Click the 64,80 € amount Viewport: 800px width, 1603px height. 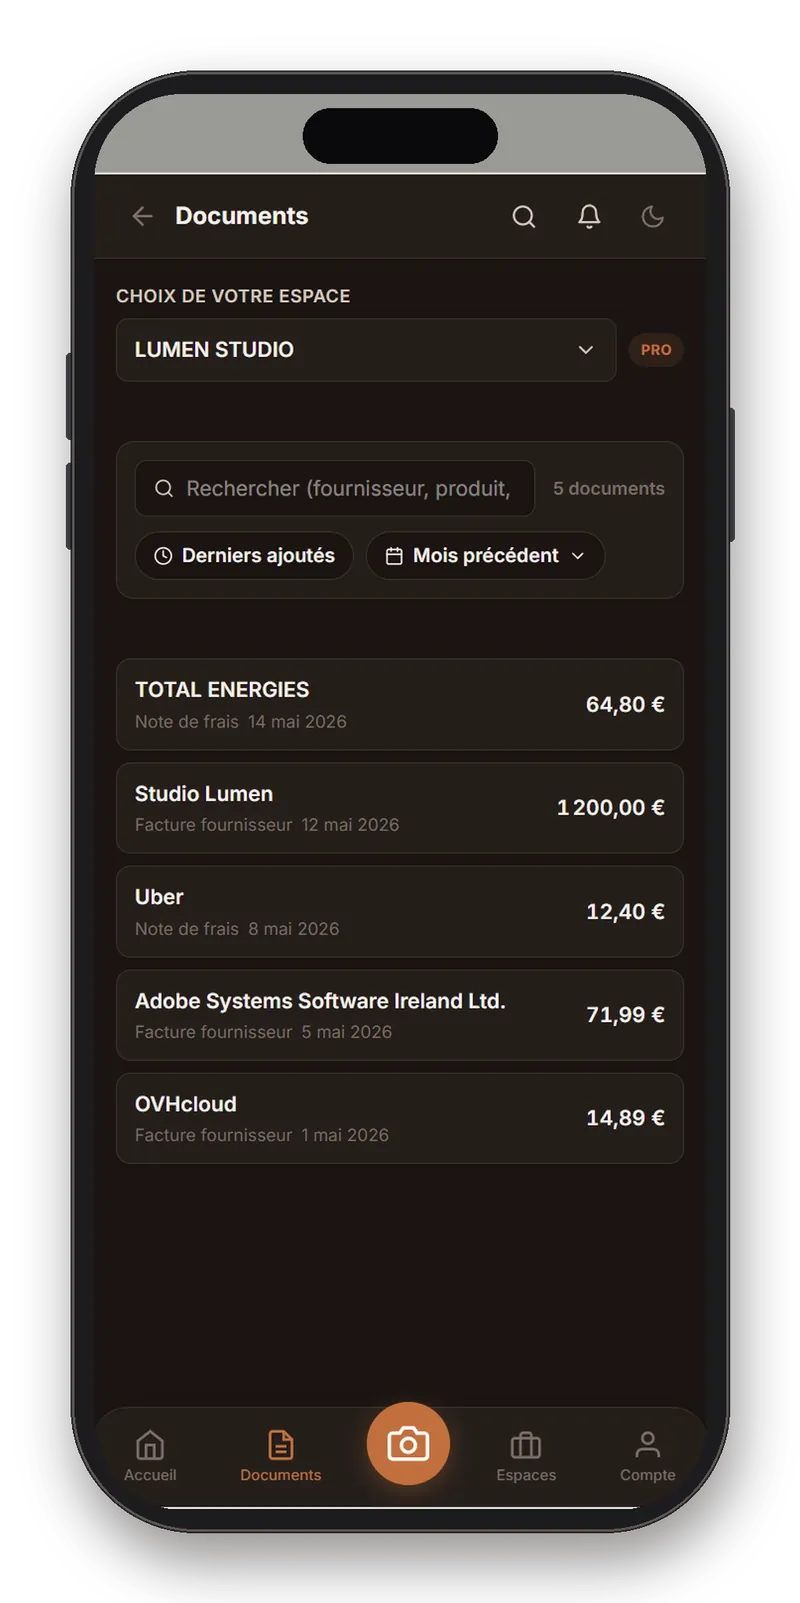tap(625, 704)
